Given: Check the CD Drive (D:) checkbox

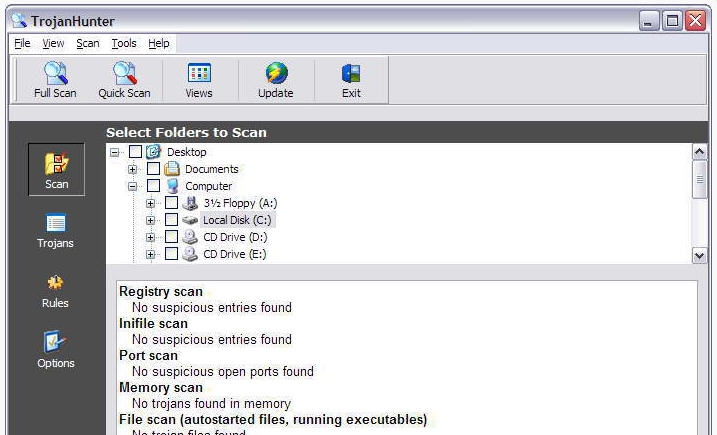Looking at the screenshot, I should click(171, 236).
